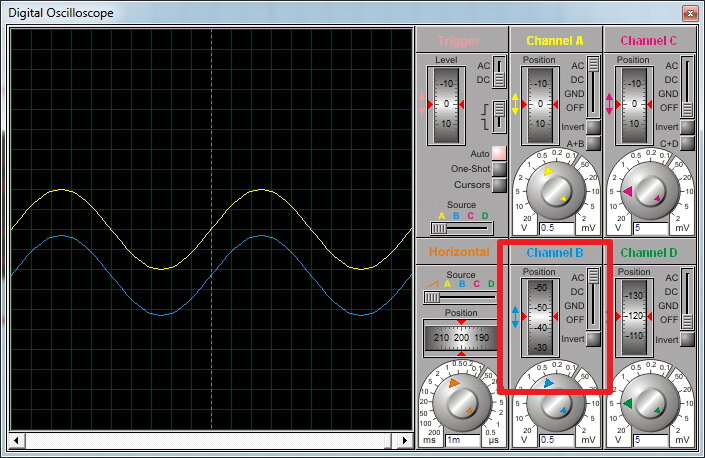This screenshot has height=458, width=705.
Task: Click Channel B inner fine-adjust knob
Action: (x=556, y=403)
